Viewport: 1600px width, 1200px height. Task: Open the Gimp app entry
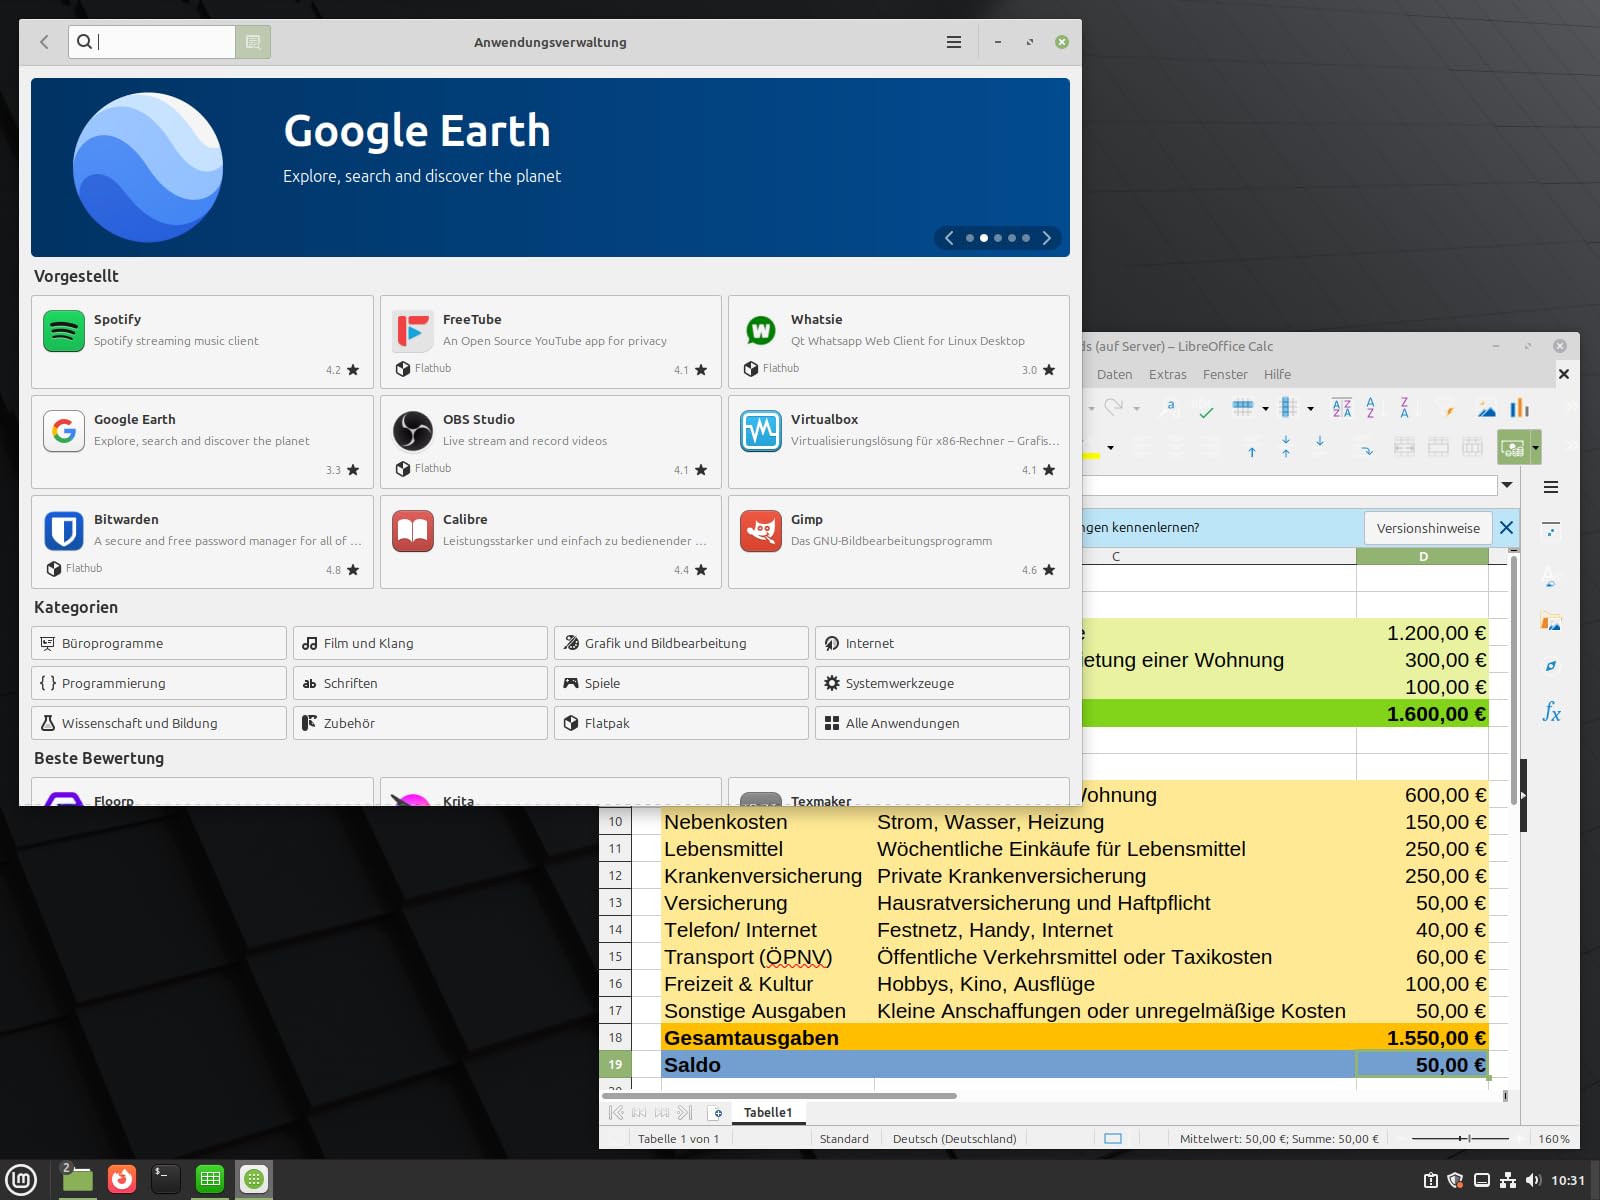point(899,542)
